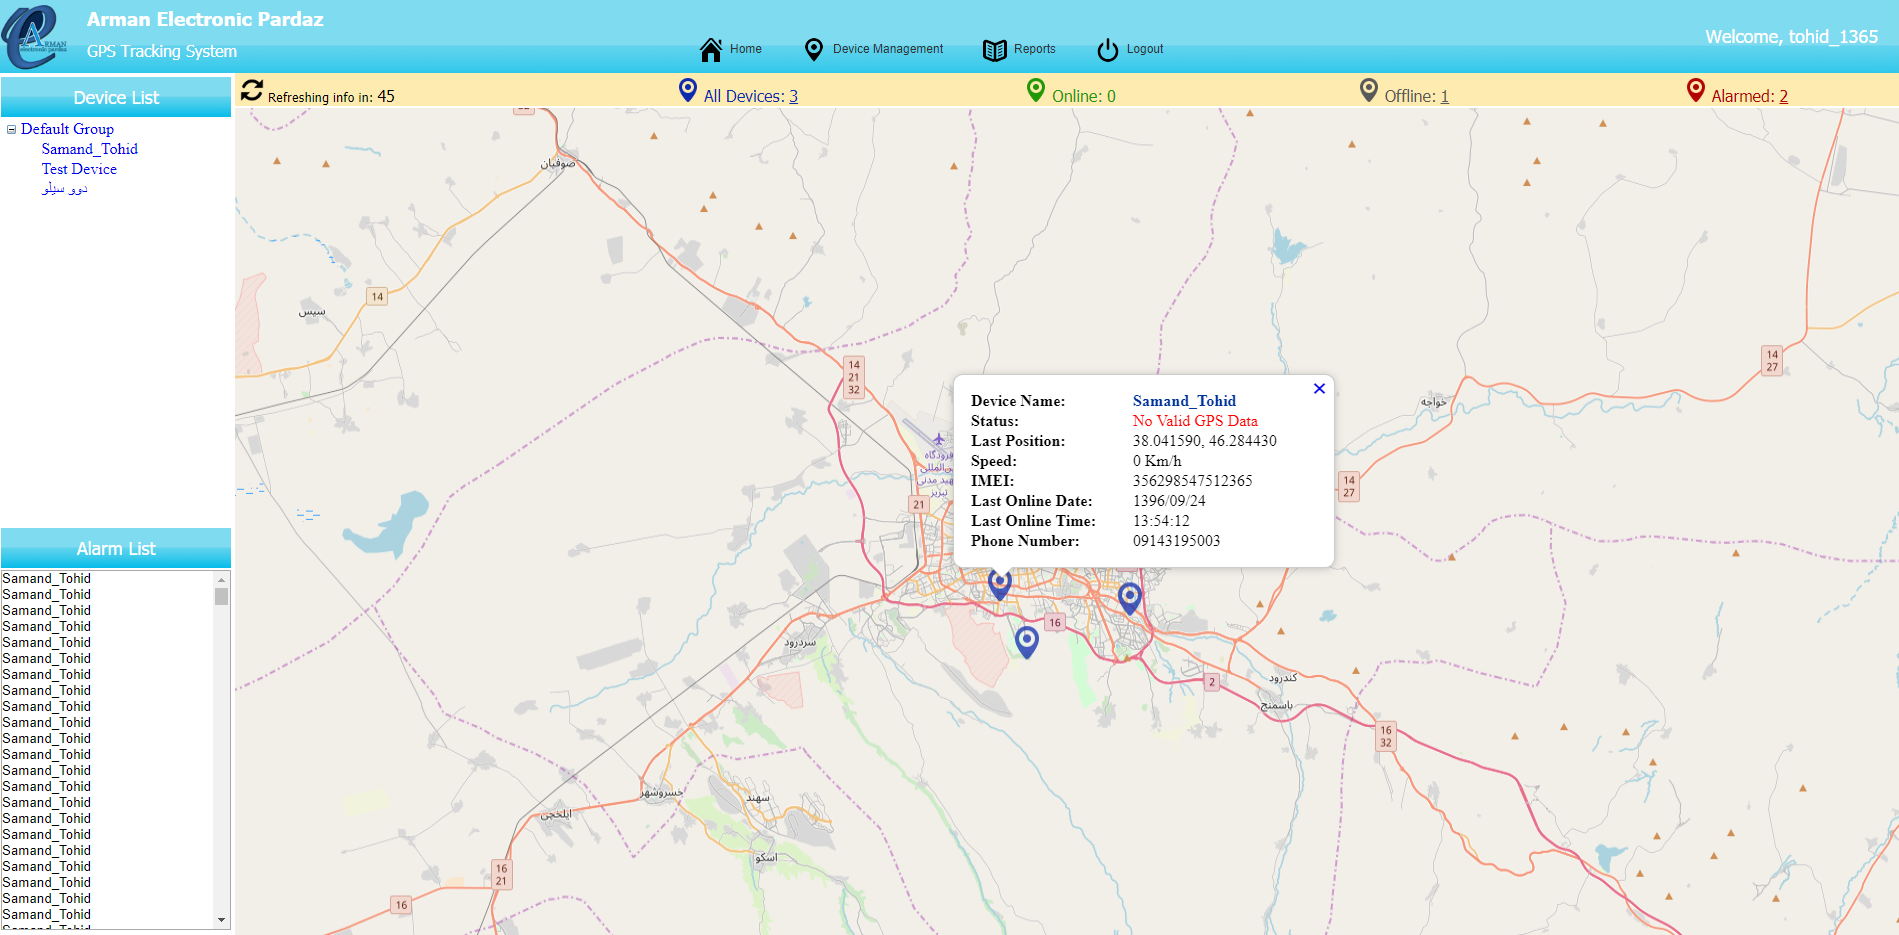Viewport: 1899px width, 935px height.
Task: Click the '0 Km/h' speed value
Action: (1157, 461)
